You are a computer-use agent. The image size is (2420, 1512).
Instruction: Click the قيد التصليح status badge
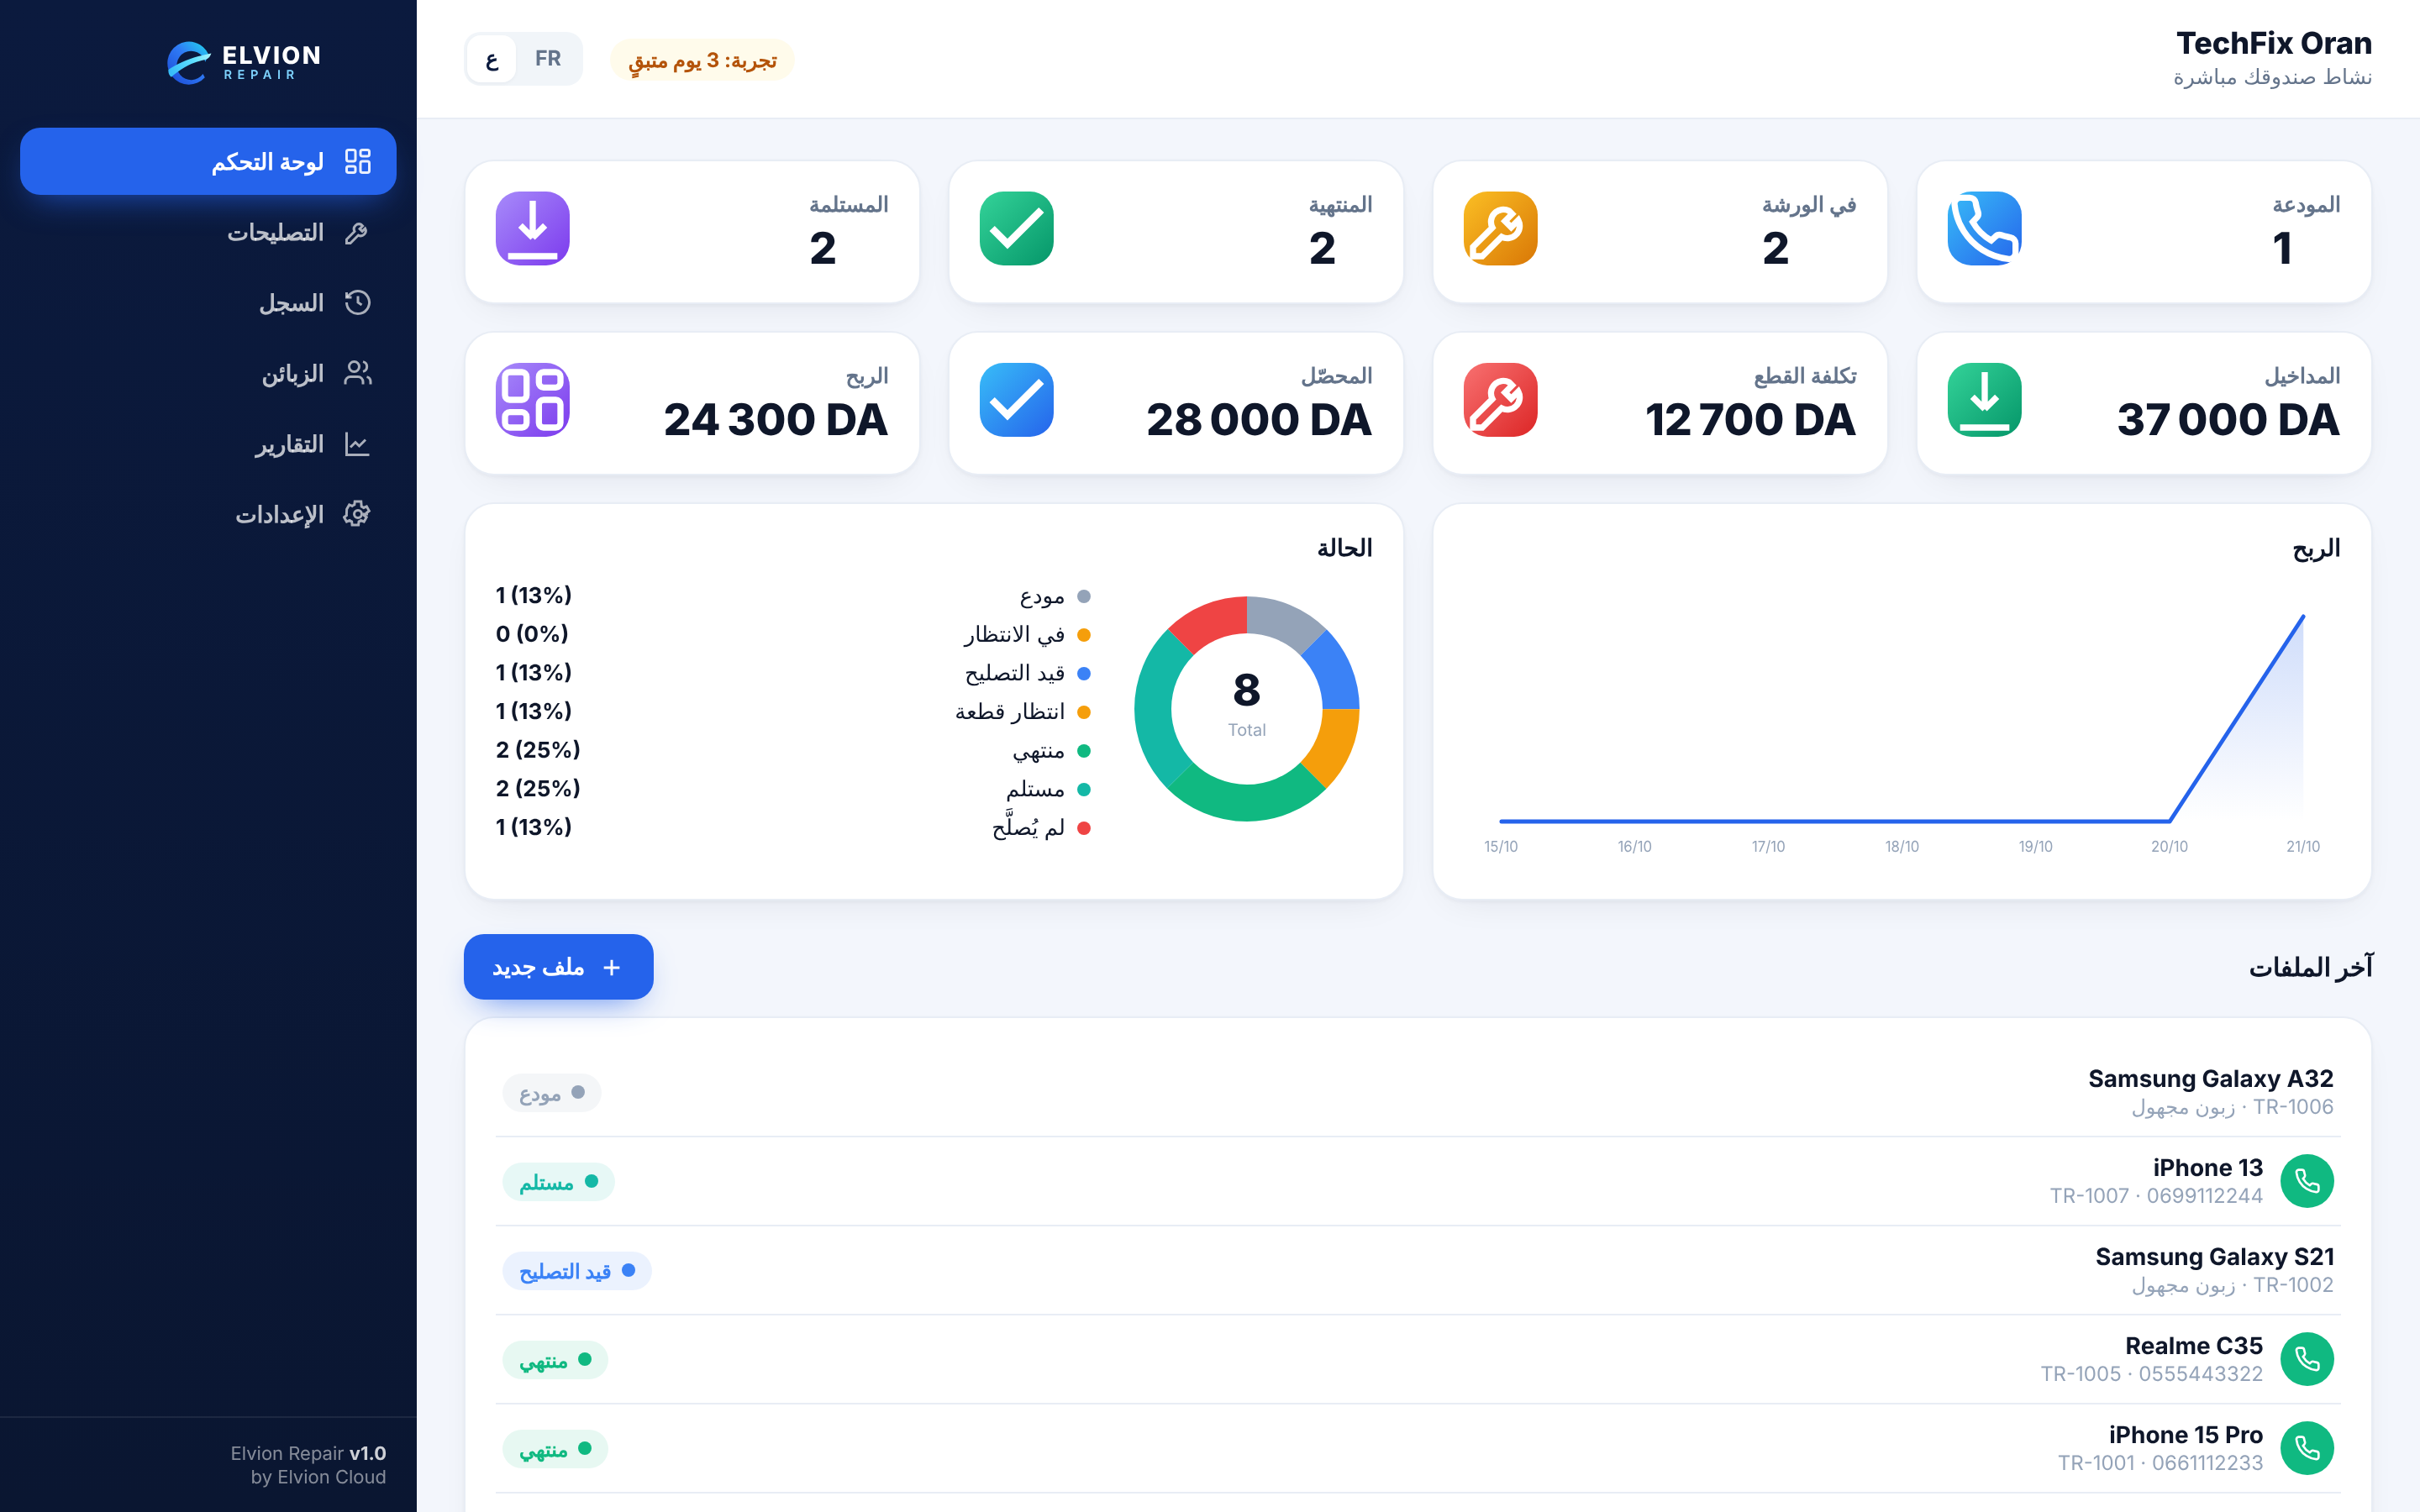(x=577, y=1271)
